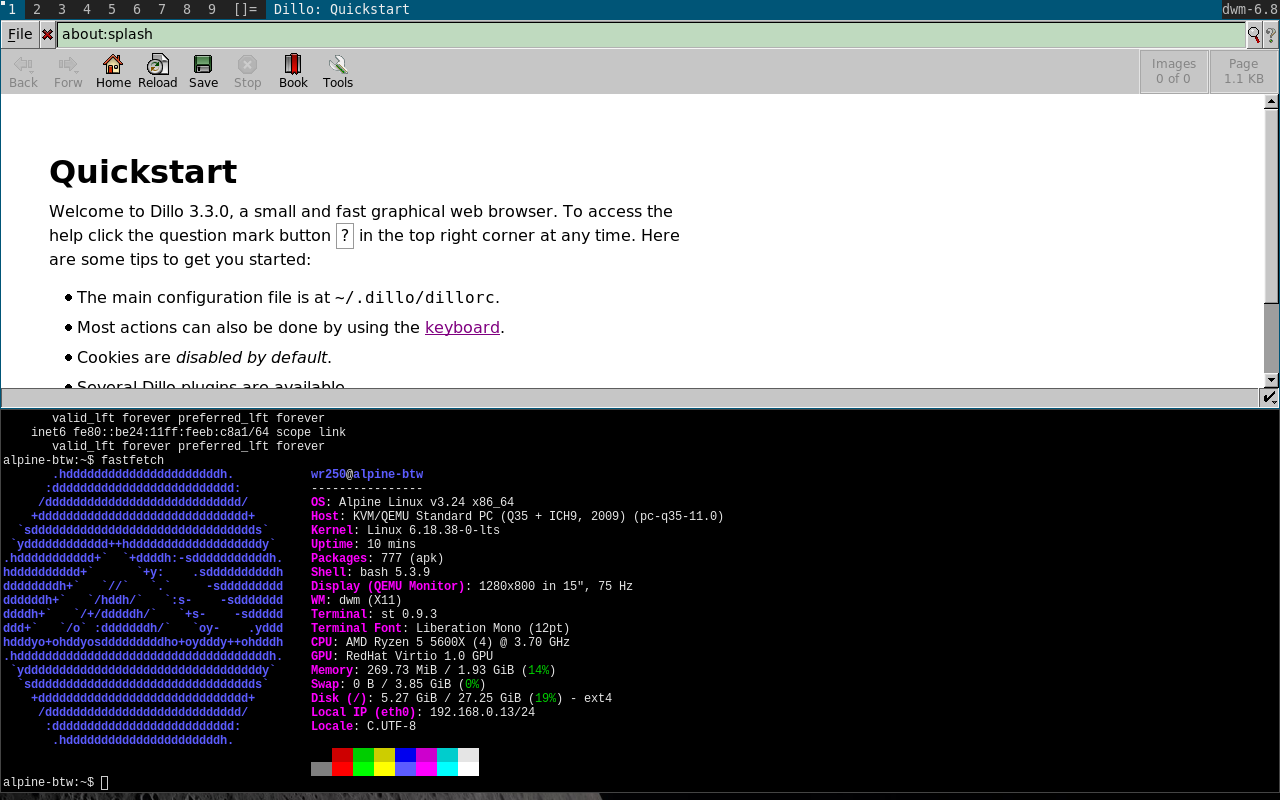This screenshot has width=1280, height=800.
Task: Click the Forw navigation button
Action: (x=68, y=72)
